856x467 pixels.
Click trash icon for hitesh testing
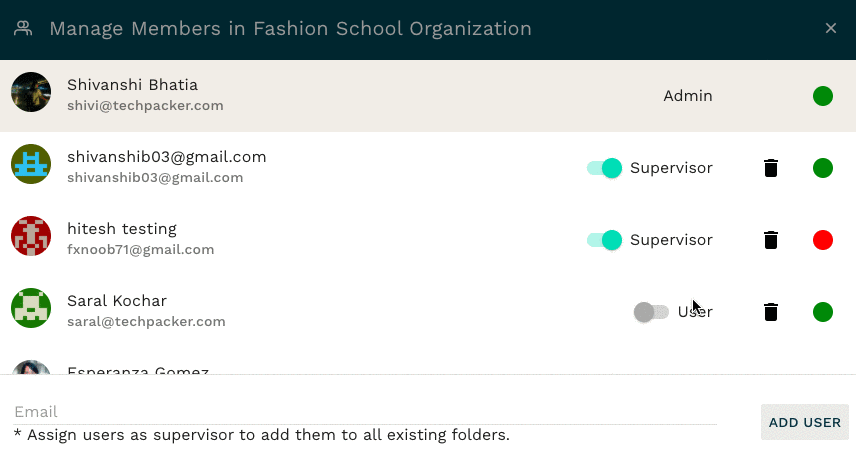(x=771, y=240)
